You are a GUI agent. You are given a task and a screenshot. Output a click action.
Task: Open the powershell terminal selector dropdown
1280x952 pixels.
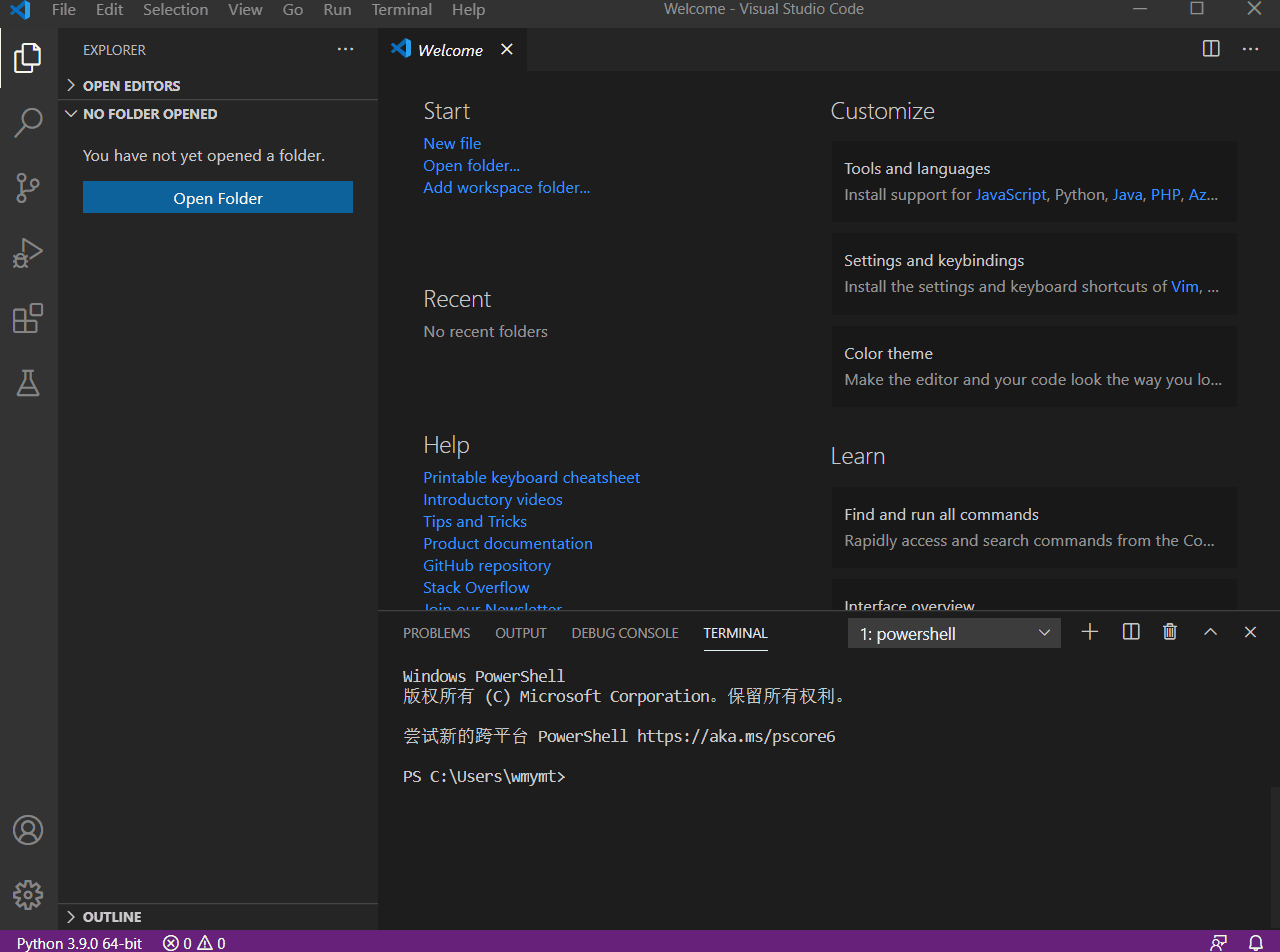(x=954, y=633)
